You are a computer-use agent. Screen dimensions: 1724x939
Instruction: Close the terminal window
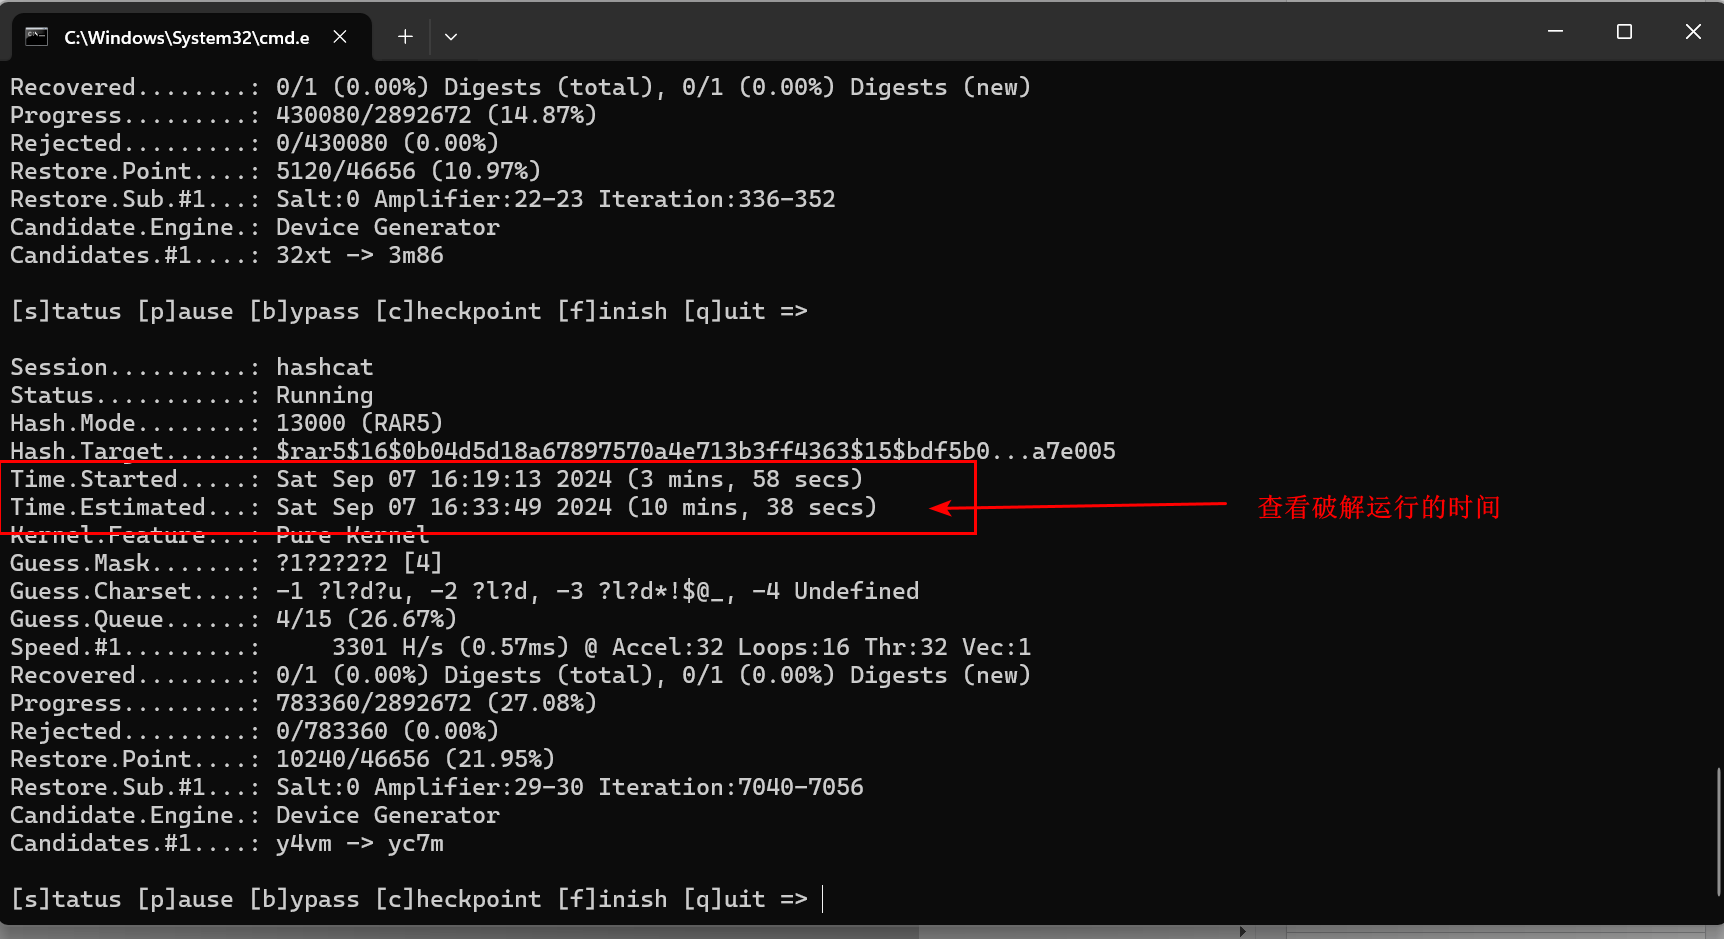pyautogui.click(x=1693, y=32)
